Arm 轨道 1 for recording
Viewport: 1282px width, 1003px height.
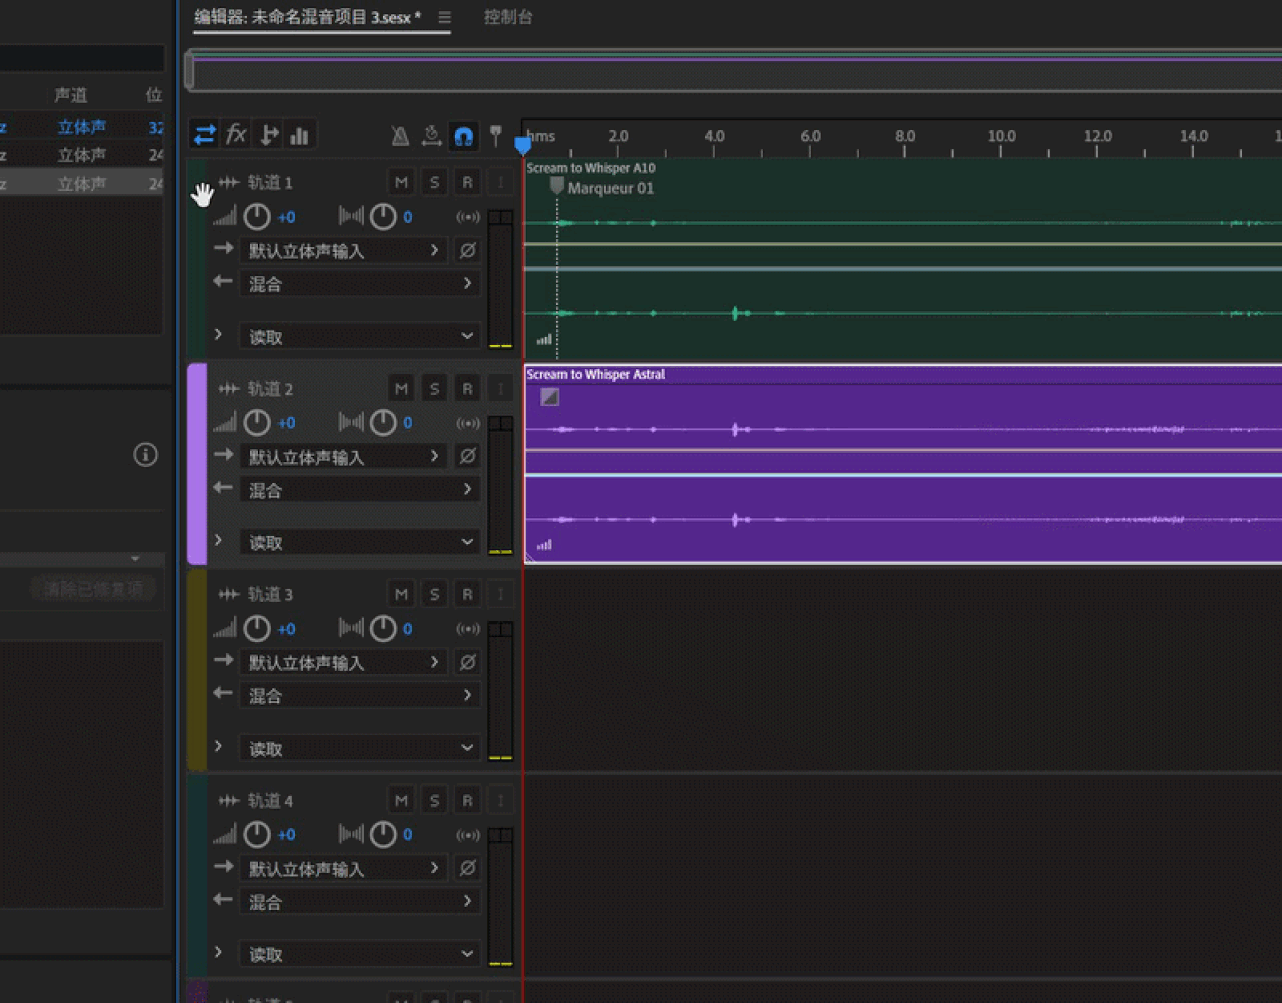coord(467,182)
